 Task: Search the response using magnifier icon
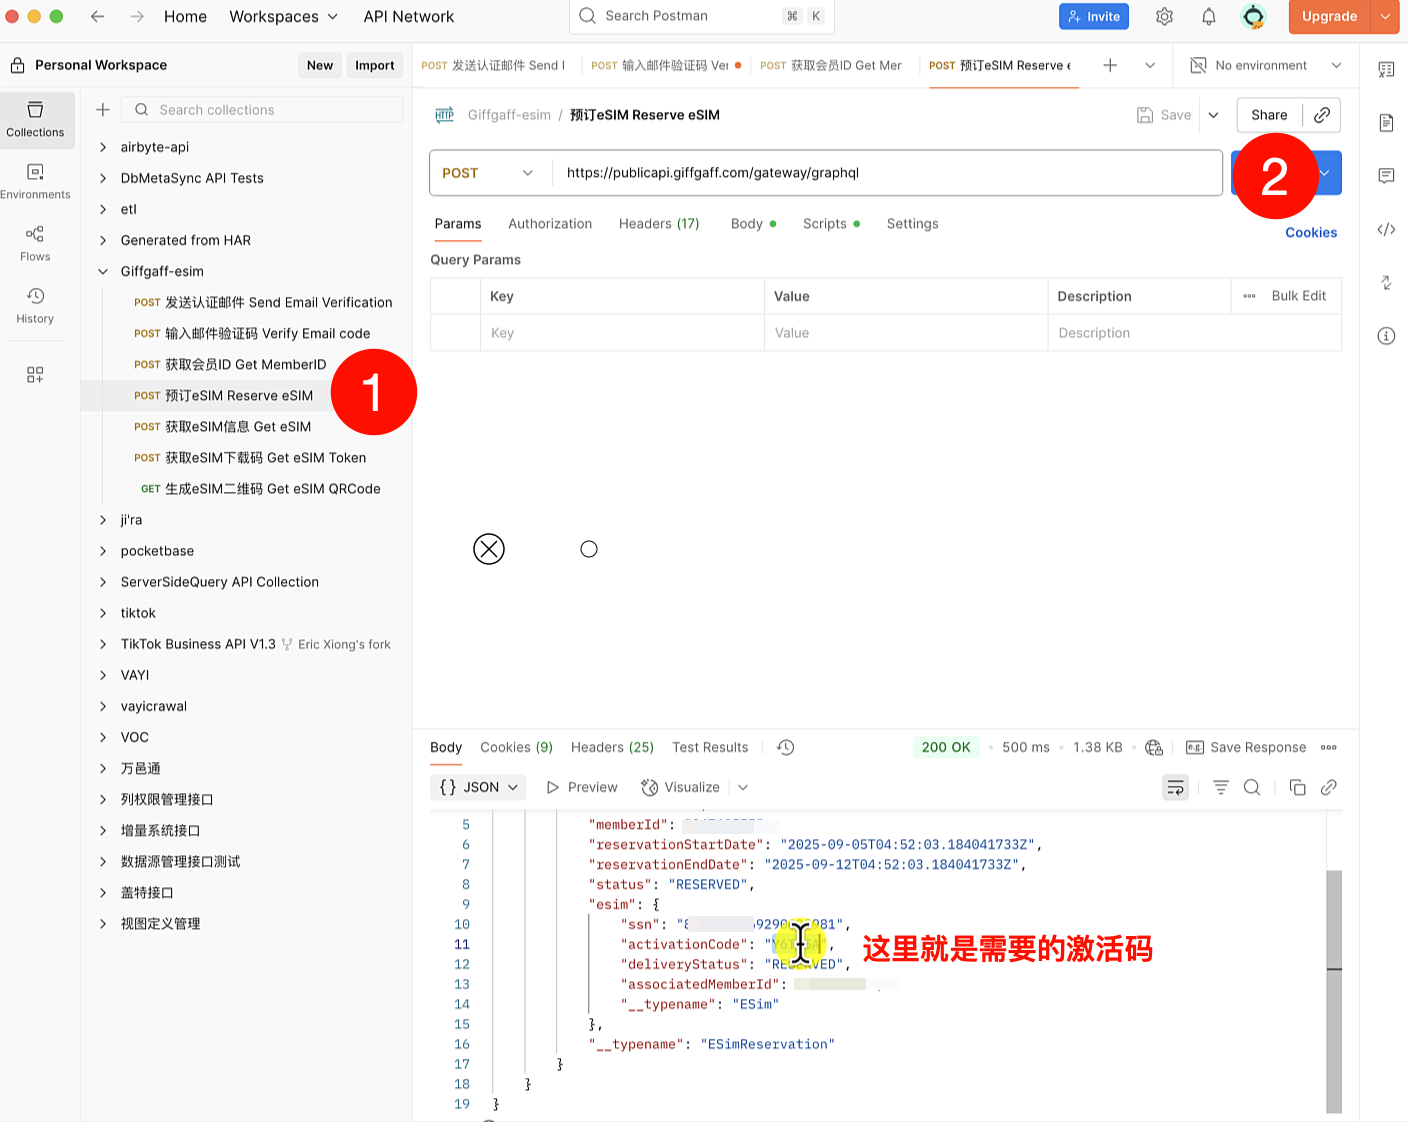[x=1251, y=788]
